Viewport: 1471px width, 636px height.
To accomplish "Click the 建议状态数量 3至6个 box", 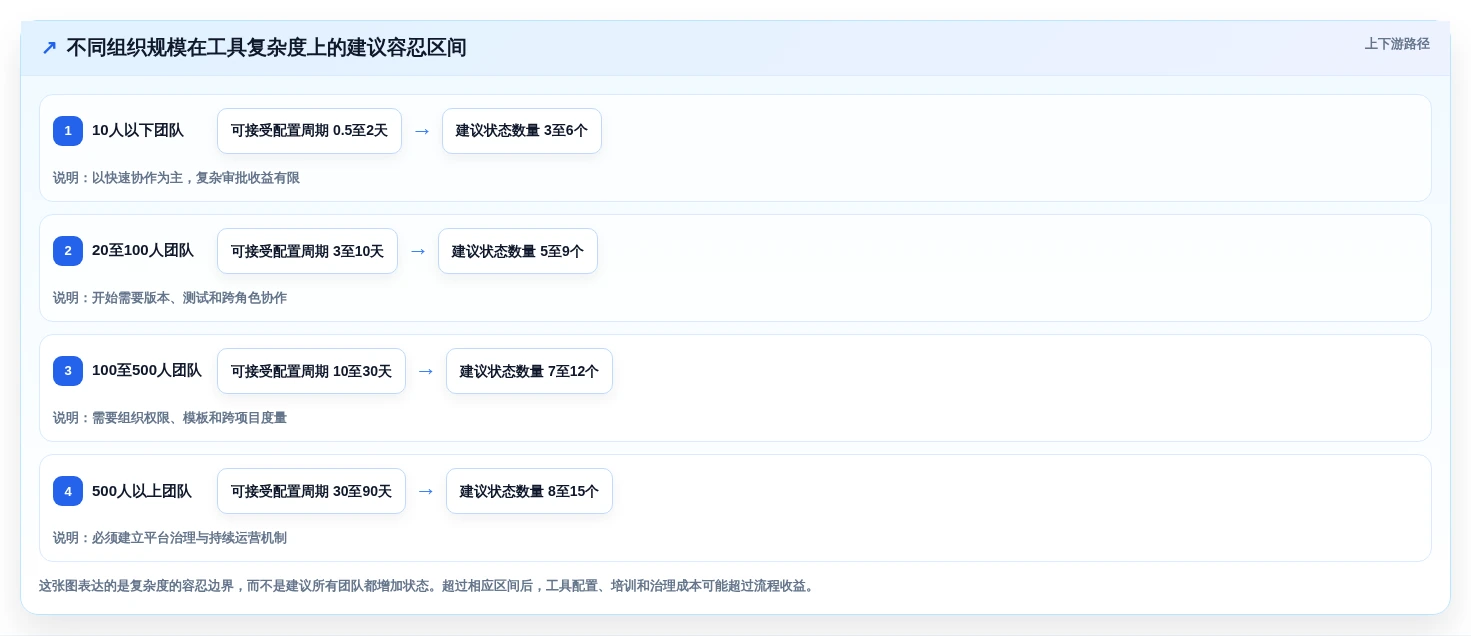I will click(522, 131).
